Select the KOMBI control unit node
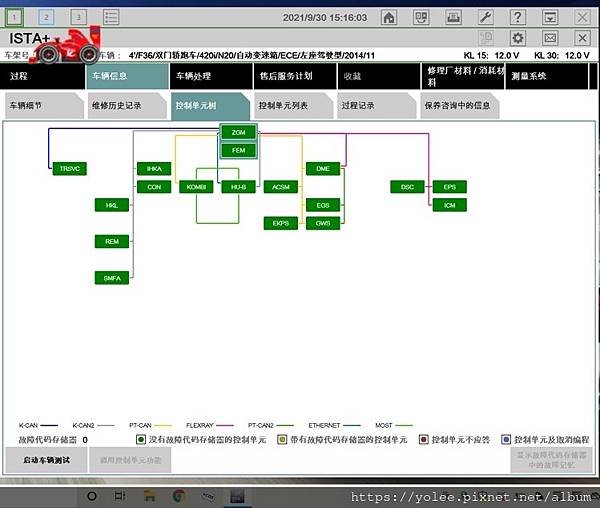Image resolution: width=600 pixels, height=508 pixels. point(196,187)
